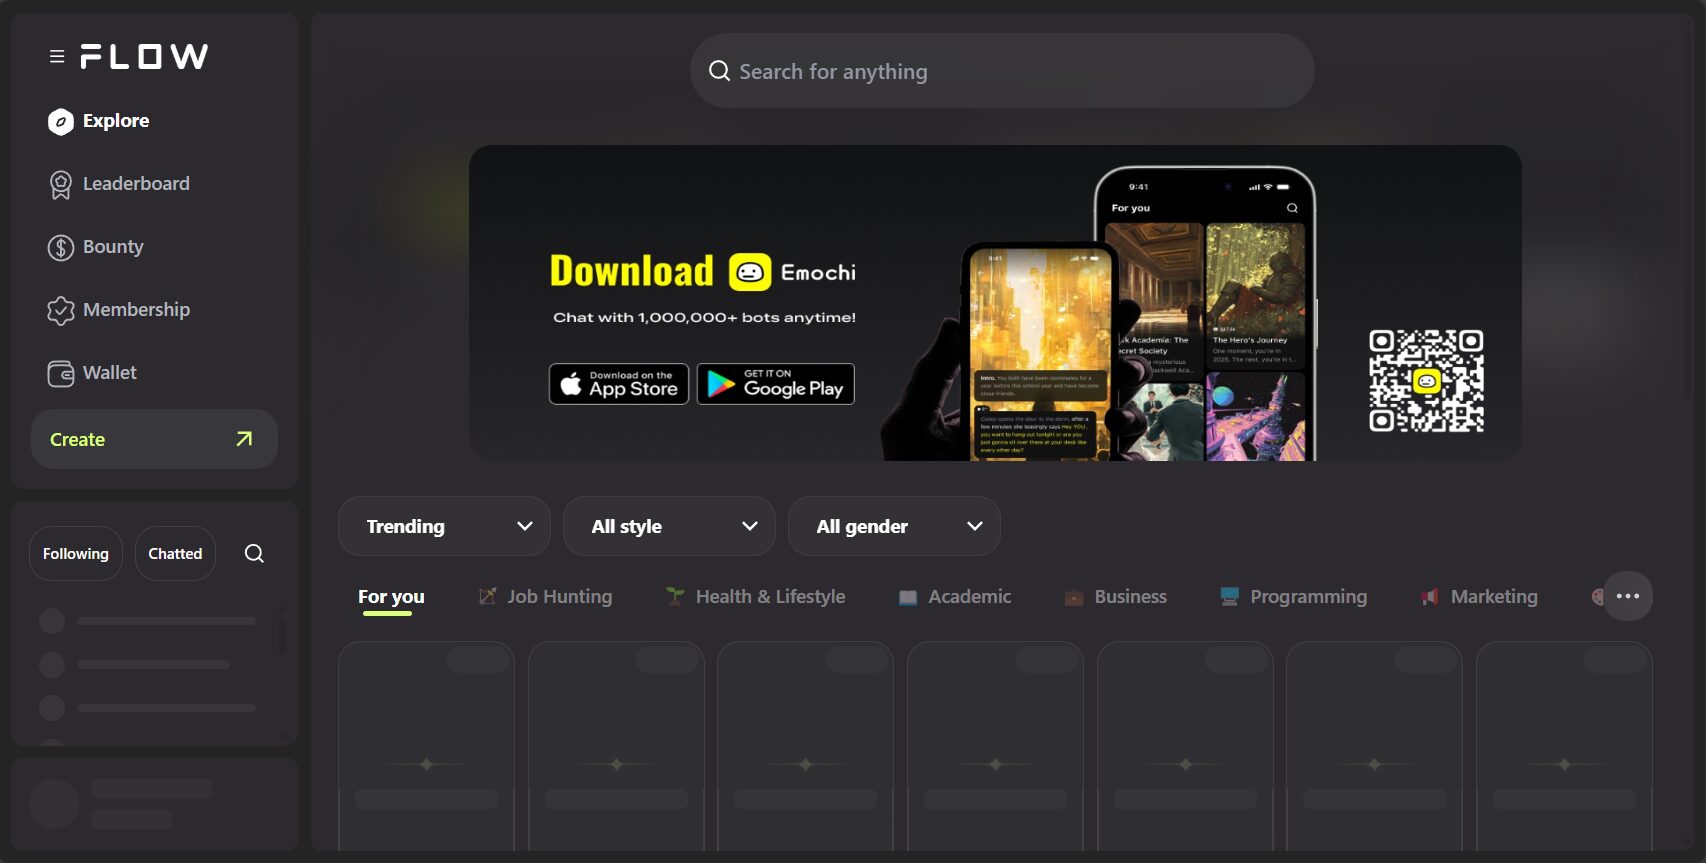The image size is (1706, 863).
Task: Click the Leaderboard badge icon
Action: pos(61,185)
